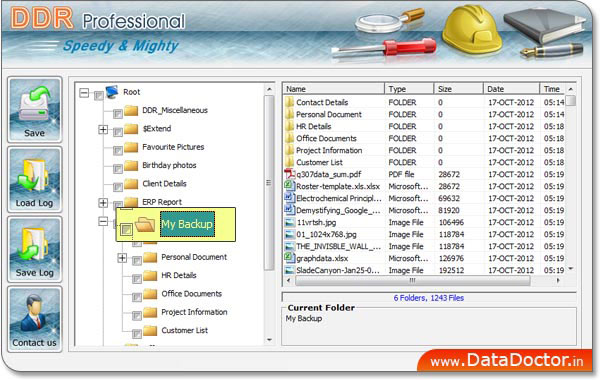Screen dimensions: 600x380
Task: Expand the Personal Document tree node
Action: click(122, 258)
